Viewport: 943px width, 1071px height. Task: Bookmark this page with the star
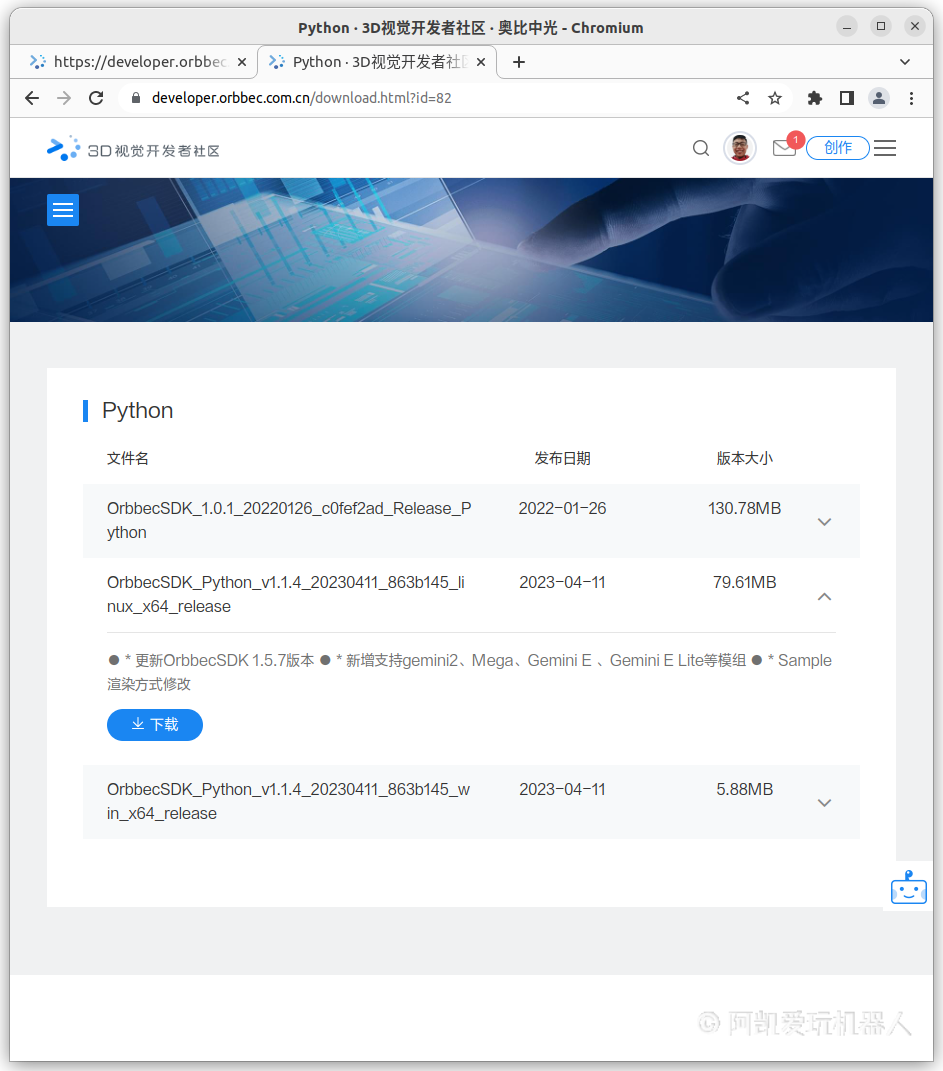click(x=775, y=98)
